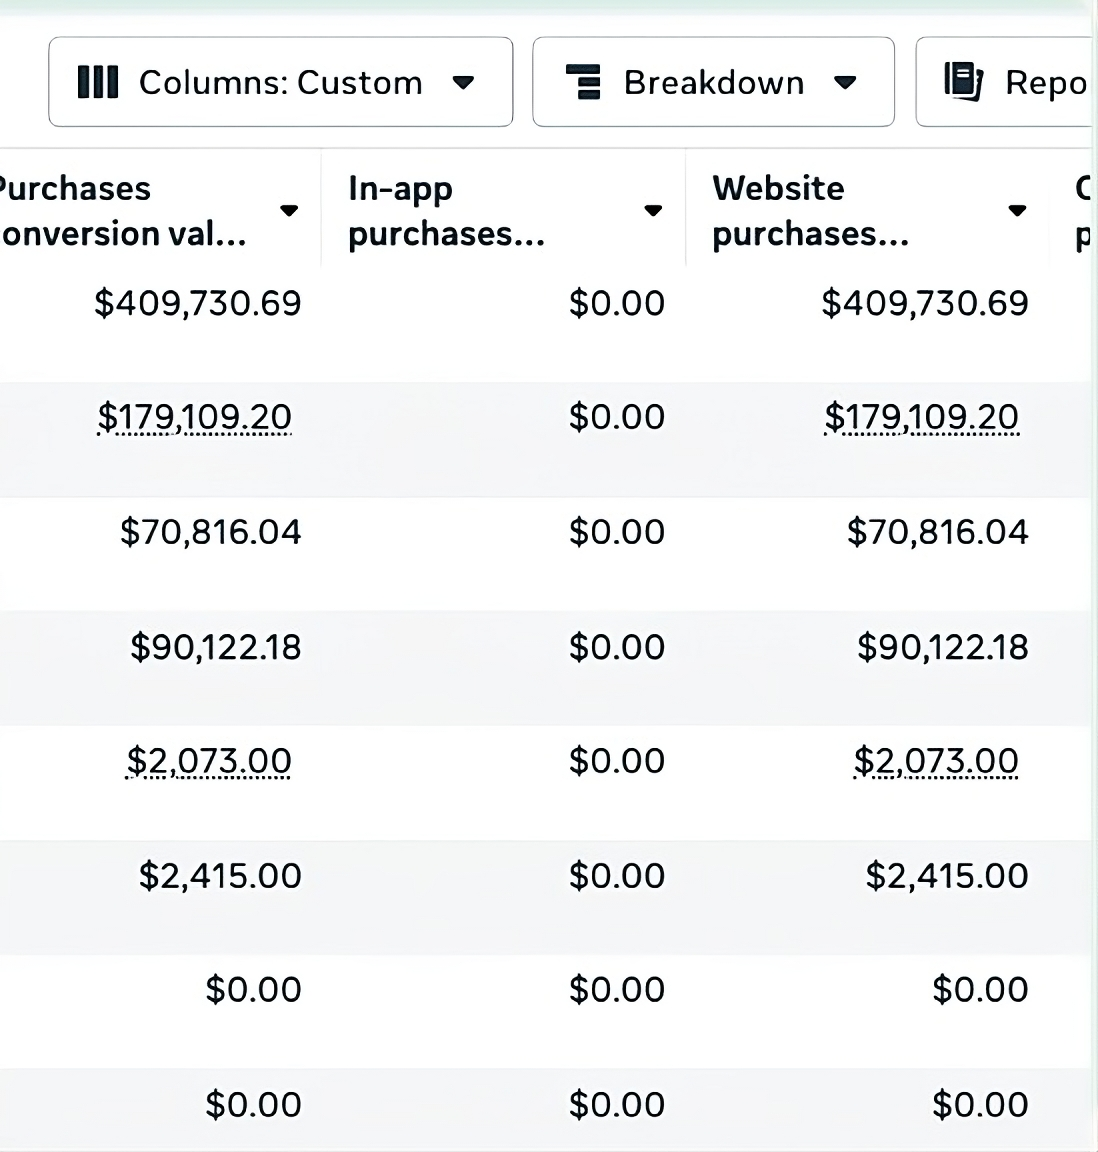The width and height of the screenshot is (1098, 1152).
Task: Select the In-app purchases column header
Action: click(446, 210)
